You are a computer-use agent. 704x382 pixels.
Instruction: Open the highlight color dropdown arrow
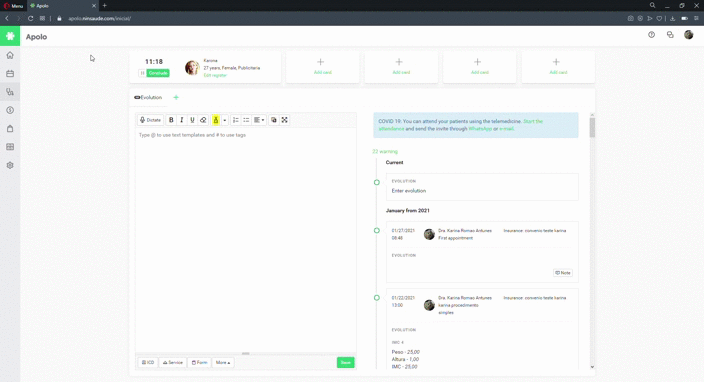tap(224, 120)
